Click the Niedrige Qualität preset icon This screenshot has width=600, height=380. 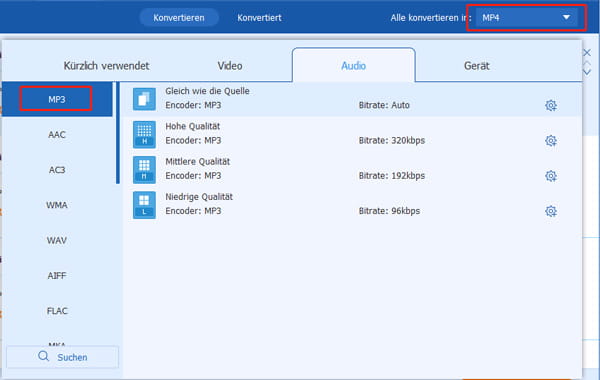144,205
